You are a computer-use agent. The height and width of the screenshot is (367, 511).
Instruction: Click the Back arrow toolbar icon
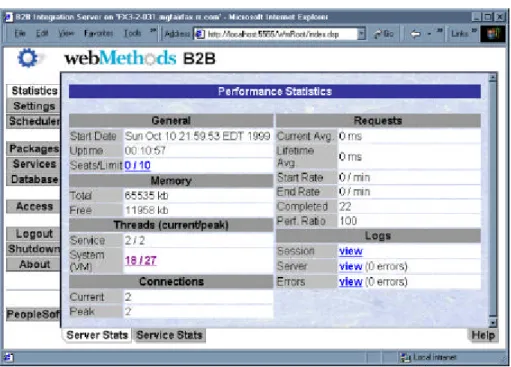click(415, 34)
